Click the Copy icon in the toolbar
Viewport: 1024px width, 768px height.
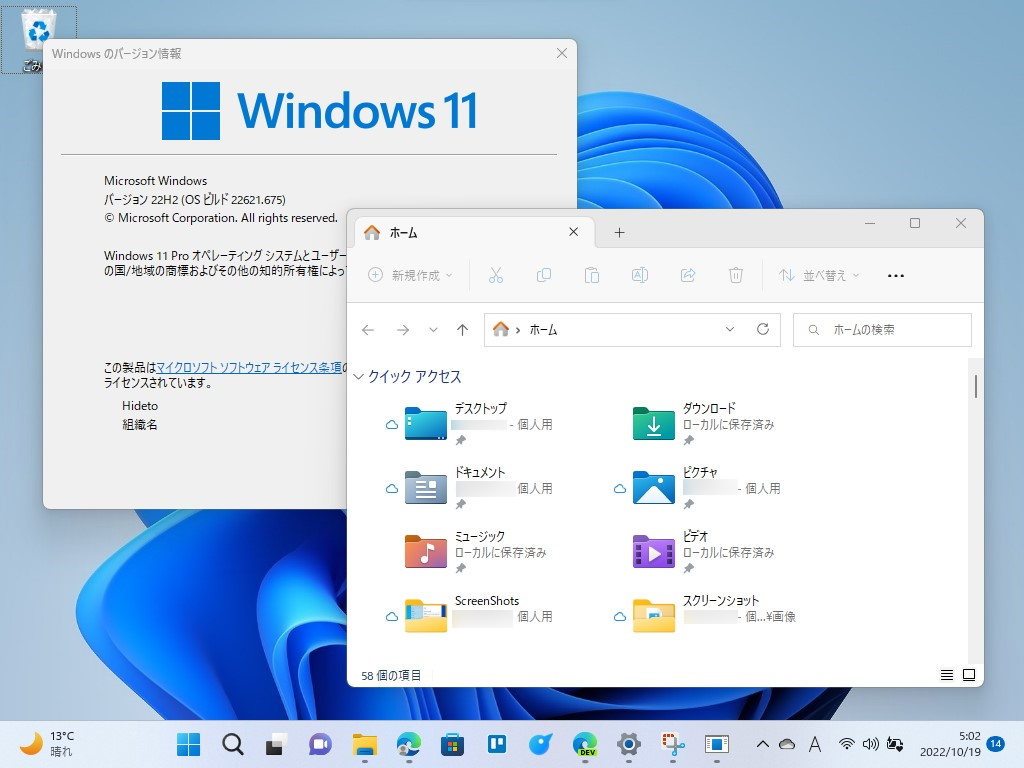click(x=544, y=275)
